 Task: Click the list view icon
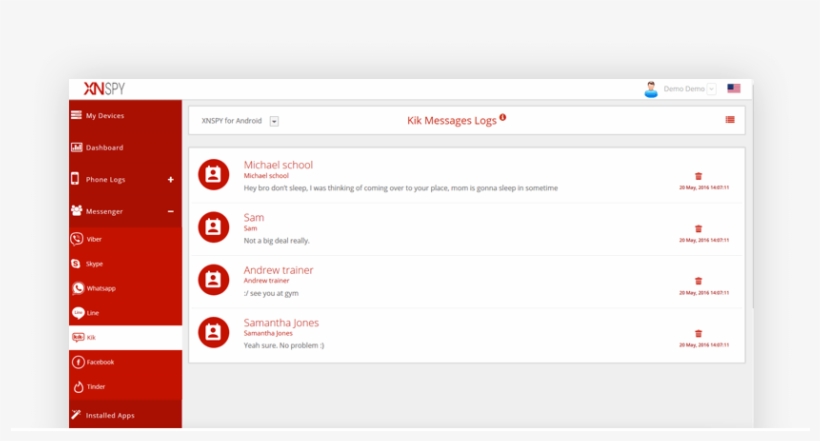click(x=730, y=120)
